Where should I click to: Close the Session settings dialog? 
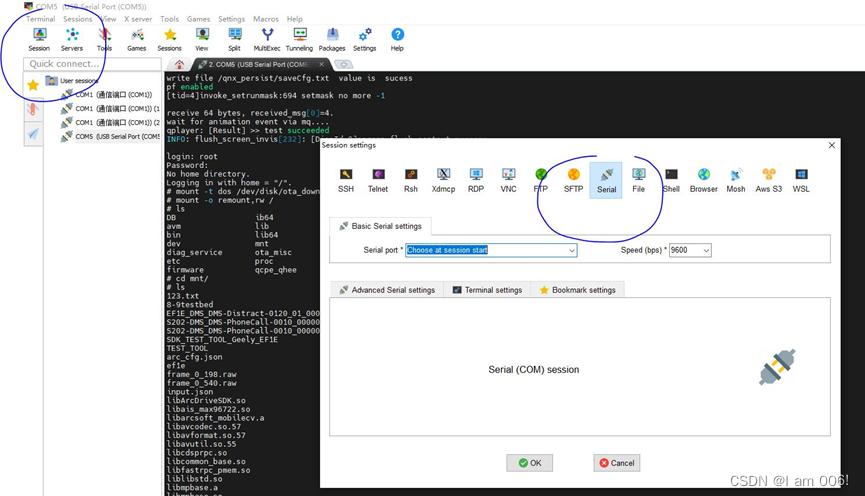(x=831, y=145)
